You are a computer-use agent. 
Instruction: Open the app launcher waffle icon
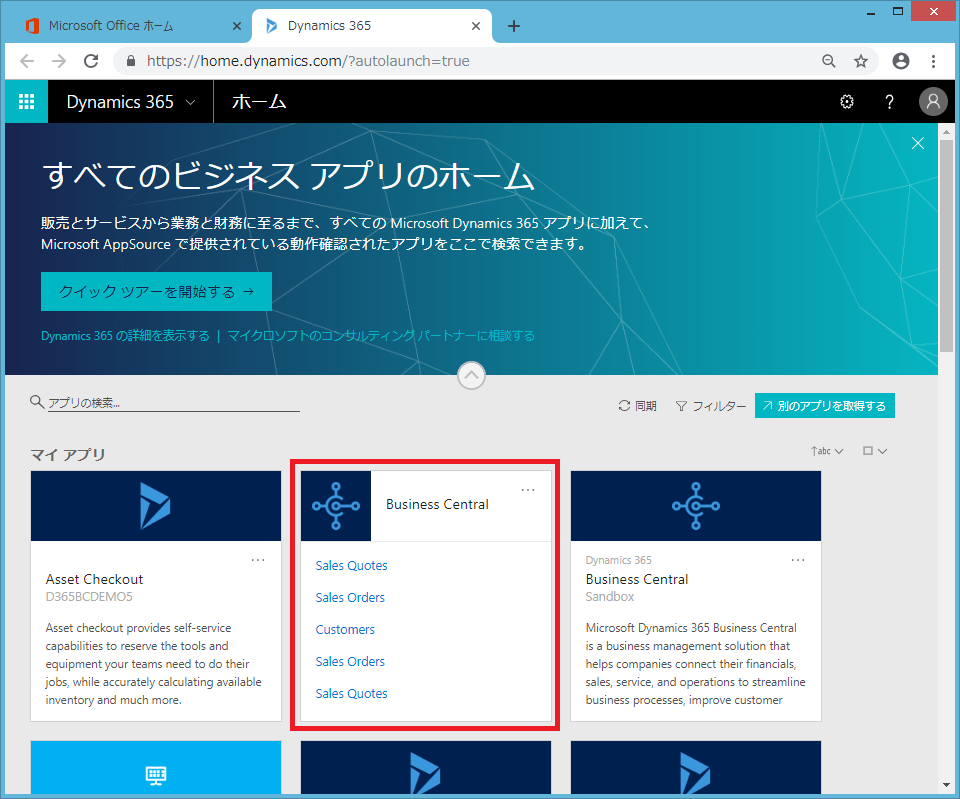click(x=26, y=102)
